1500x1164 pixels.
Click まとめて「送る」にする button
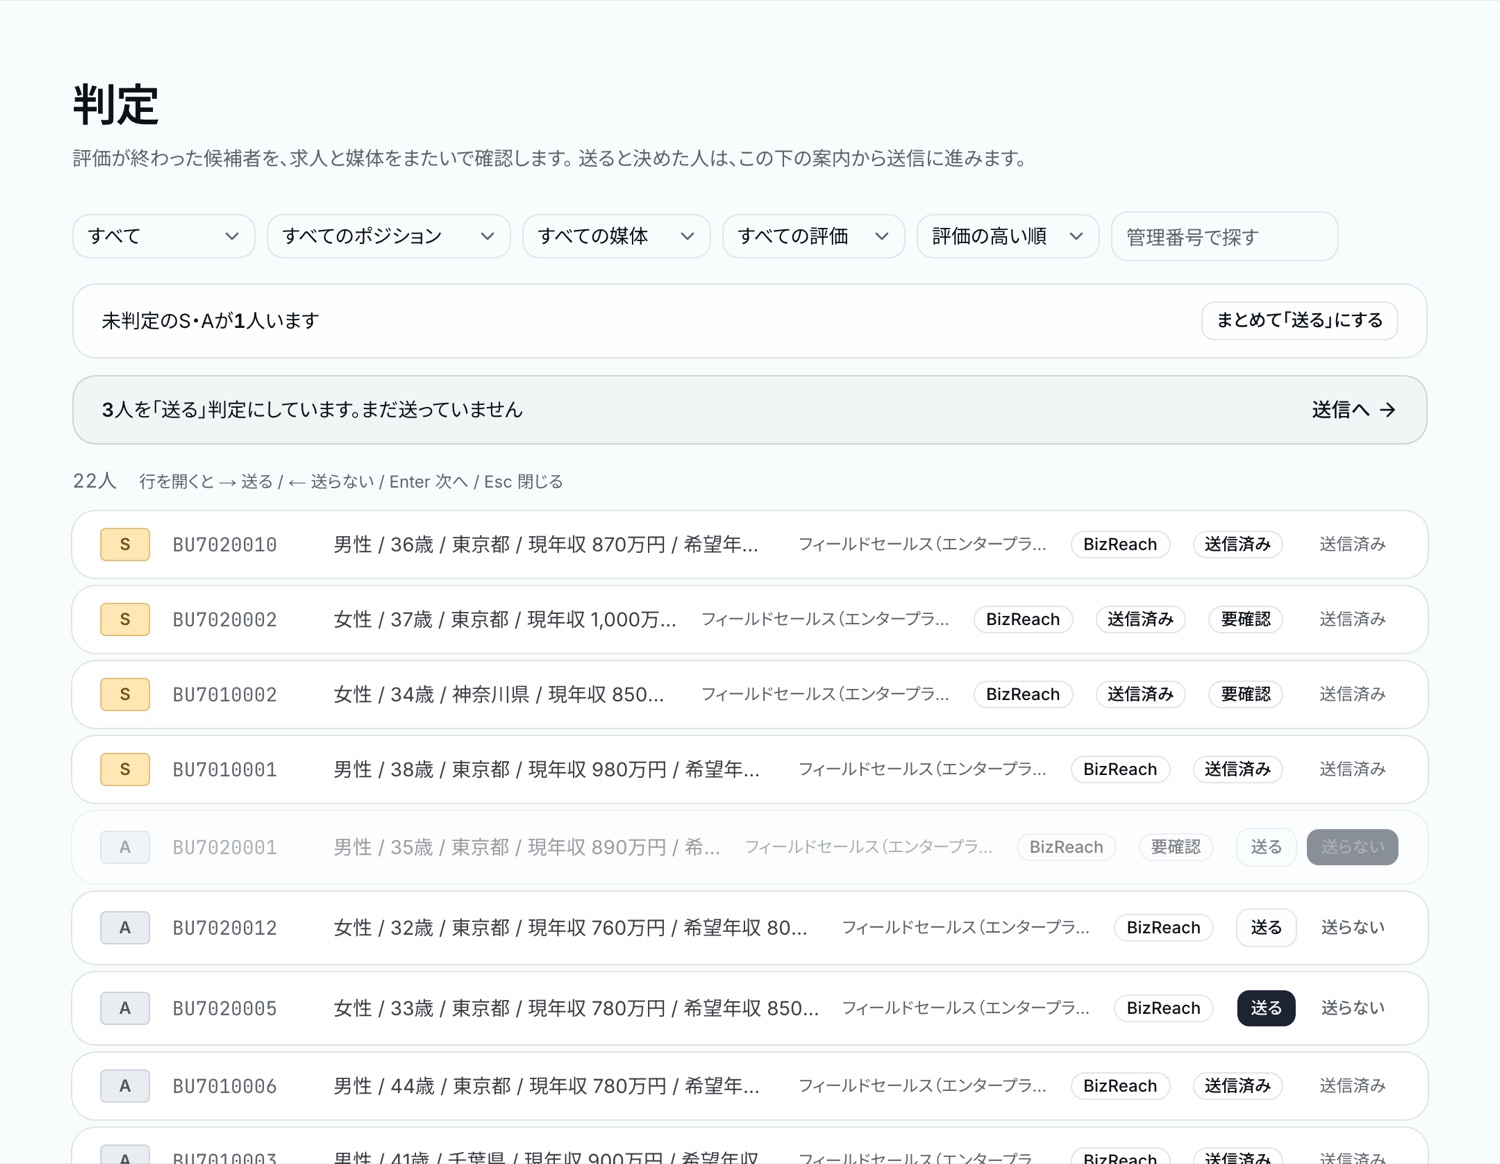tap(1299, 321)
